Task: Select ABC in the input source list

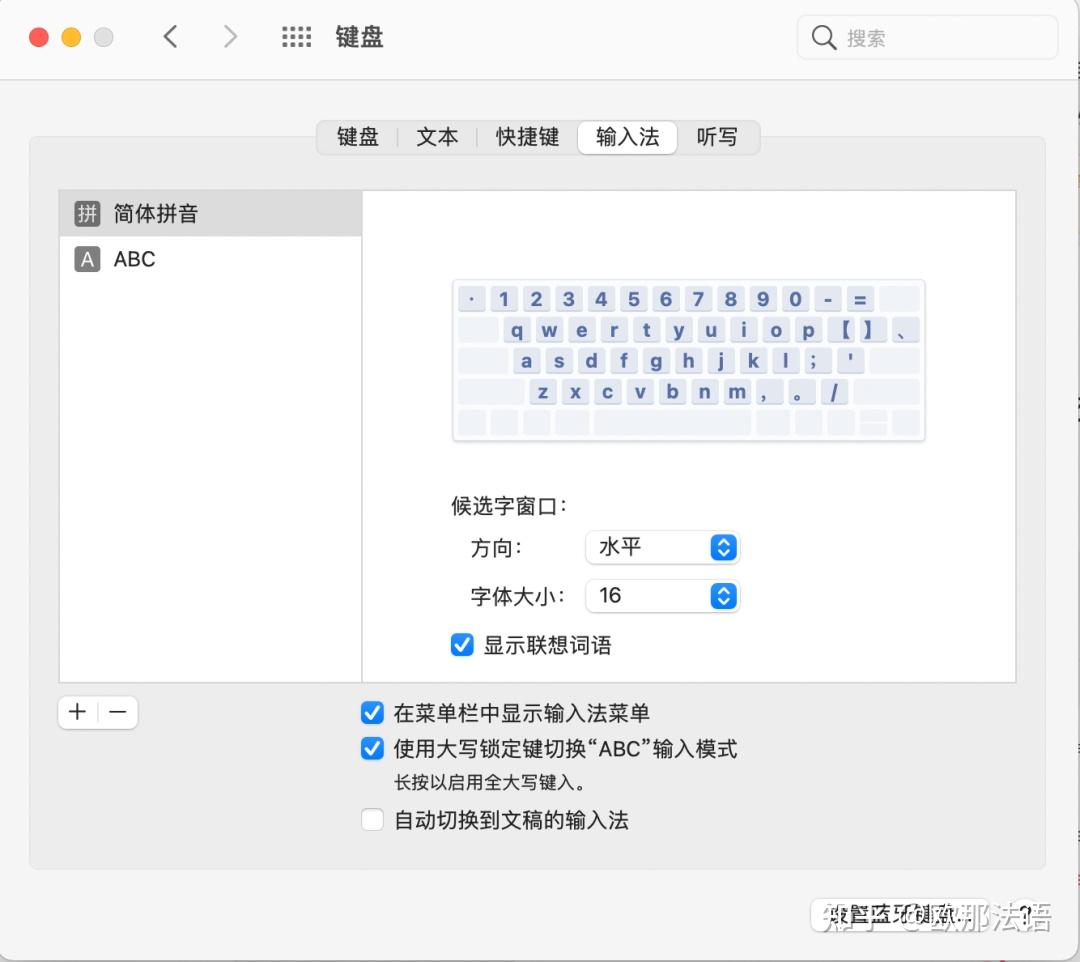Action: coord(210,259)
